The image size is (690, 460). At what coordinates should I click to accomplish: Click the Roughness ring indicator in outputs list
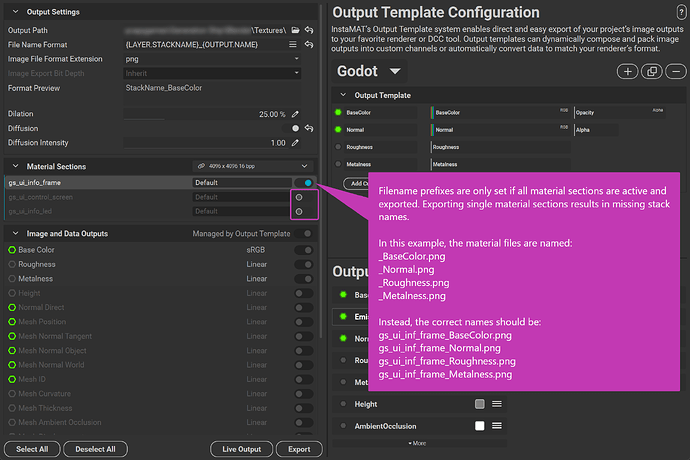[x=12, y=264]
